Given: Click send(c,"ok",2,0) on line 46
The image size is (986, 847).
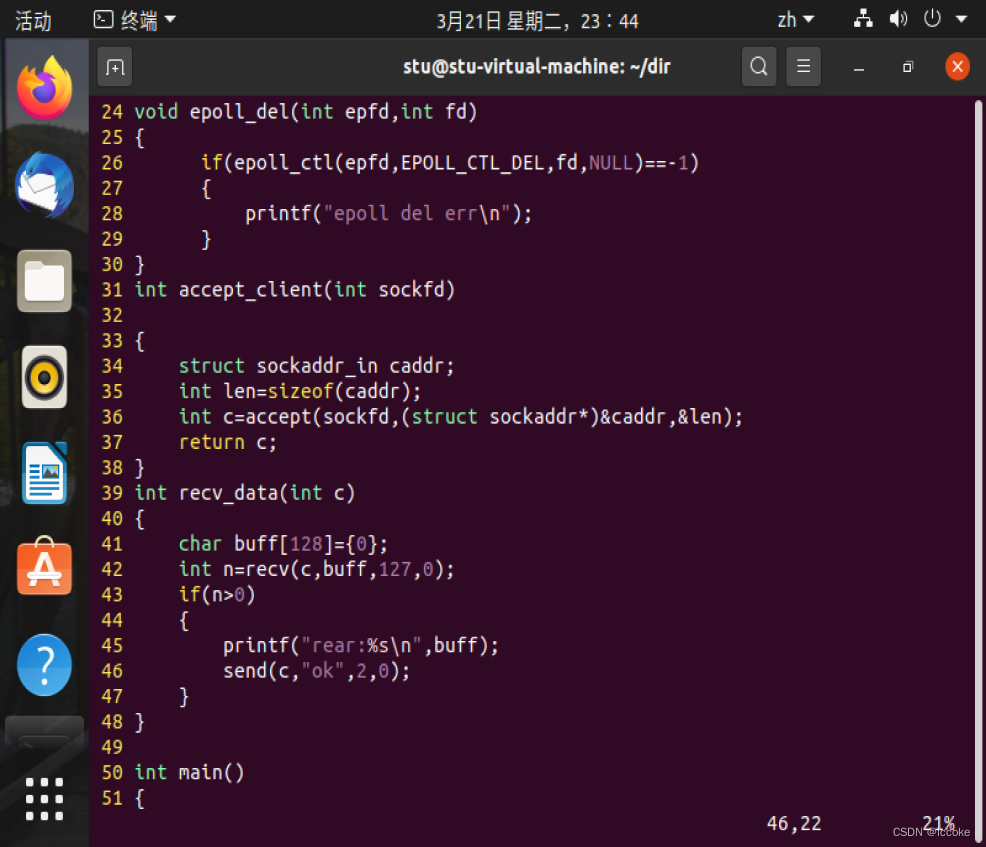Looking at the screenshot, I should tap(316, 671).
